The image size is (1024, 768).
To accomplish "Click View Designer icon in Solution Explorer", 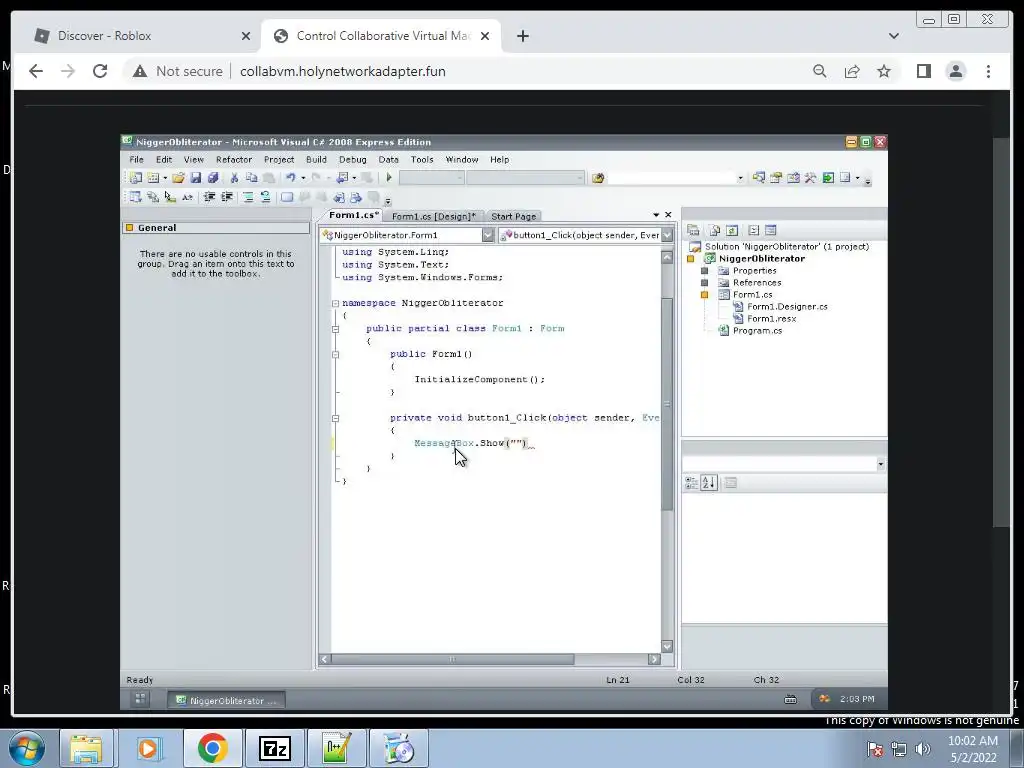I will pos(771,230).
